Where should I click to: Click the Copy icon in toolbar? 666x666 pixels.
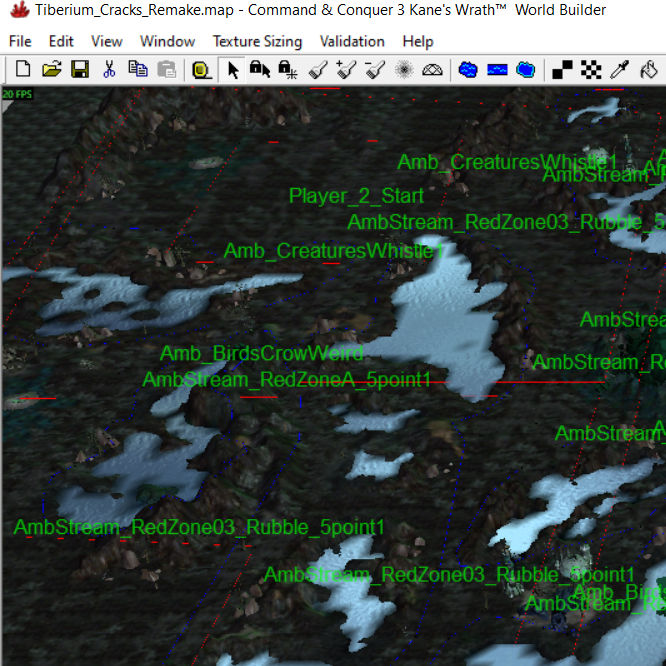point(138,69)
